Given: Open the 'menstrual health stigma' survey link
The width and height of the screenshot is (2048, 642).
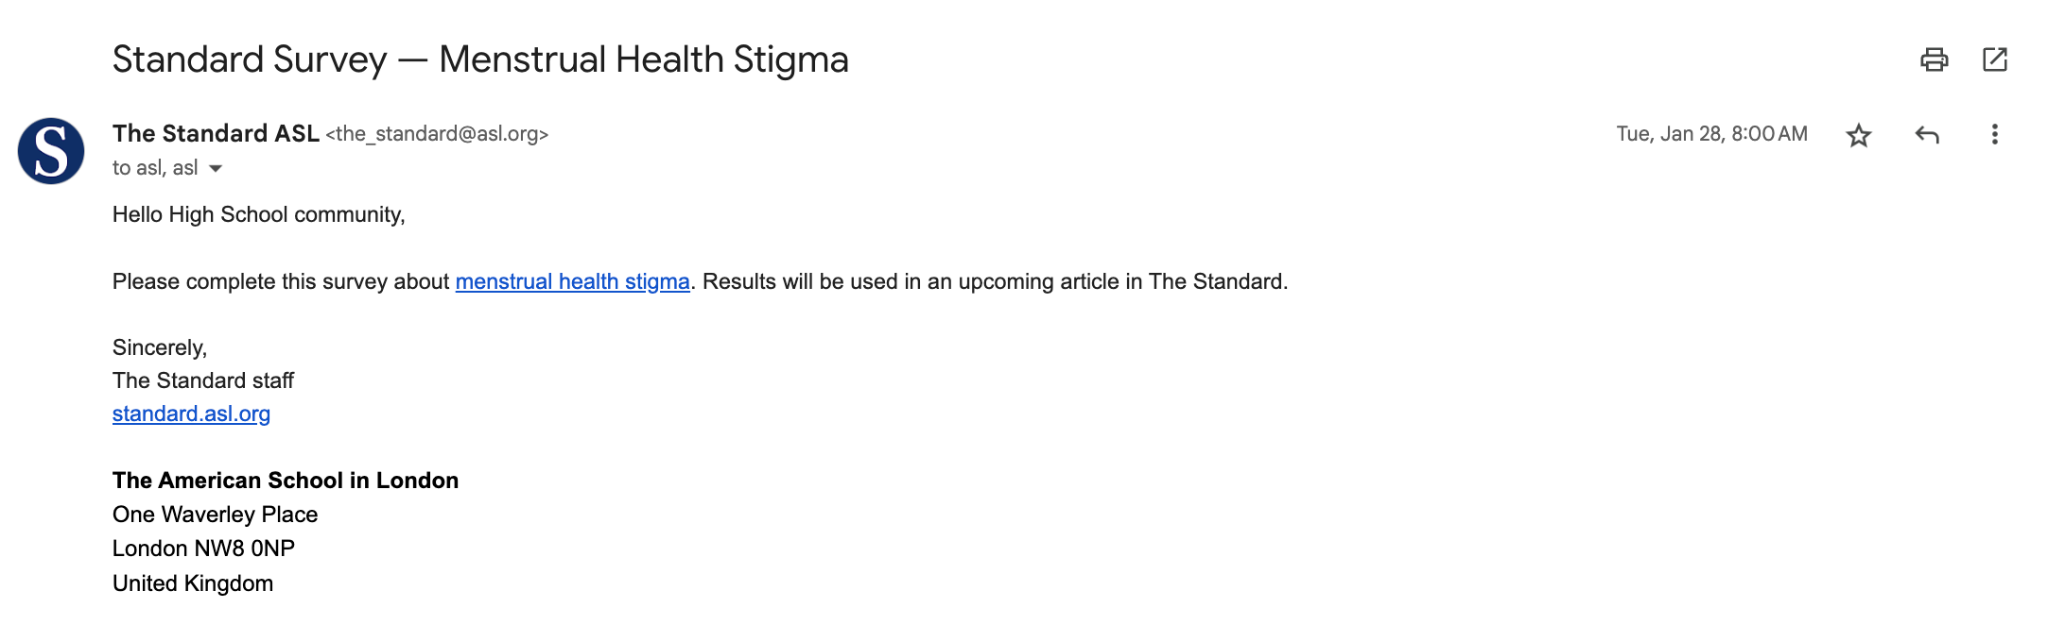Looking at the screenshot, I should (x=572, y=282).
